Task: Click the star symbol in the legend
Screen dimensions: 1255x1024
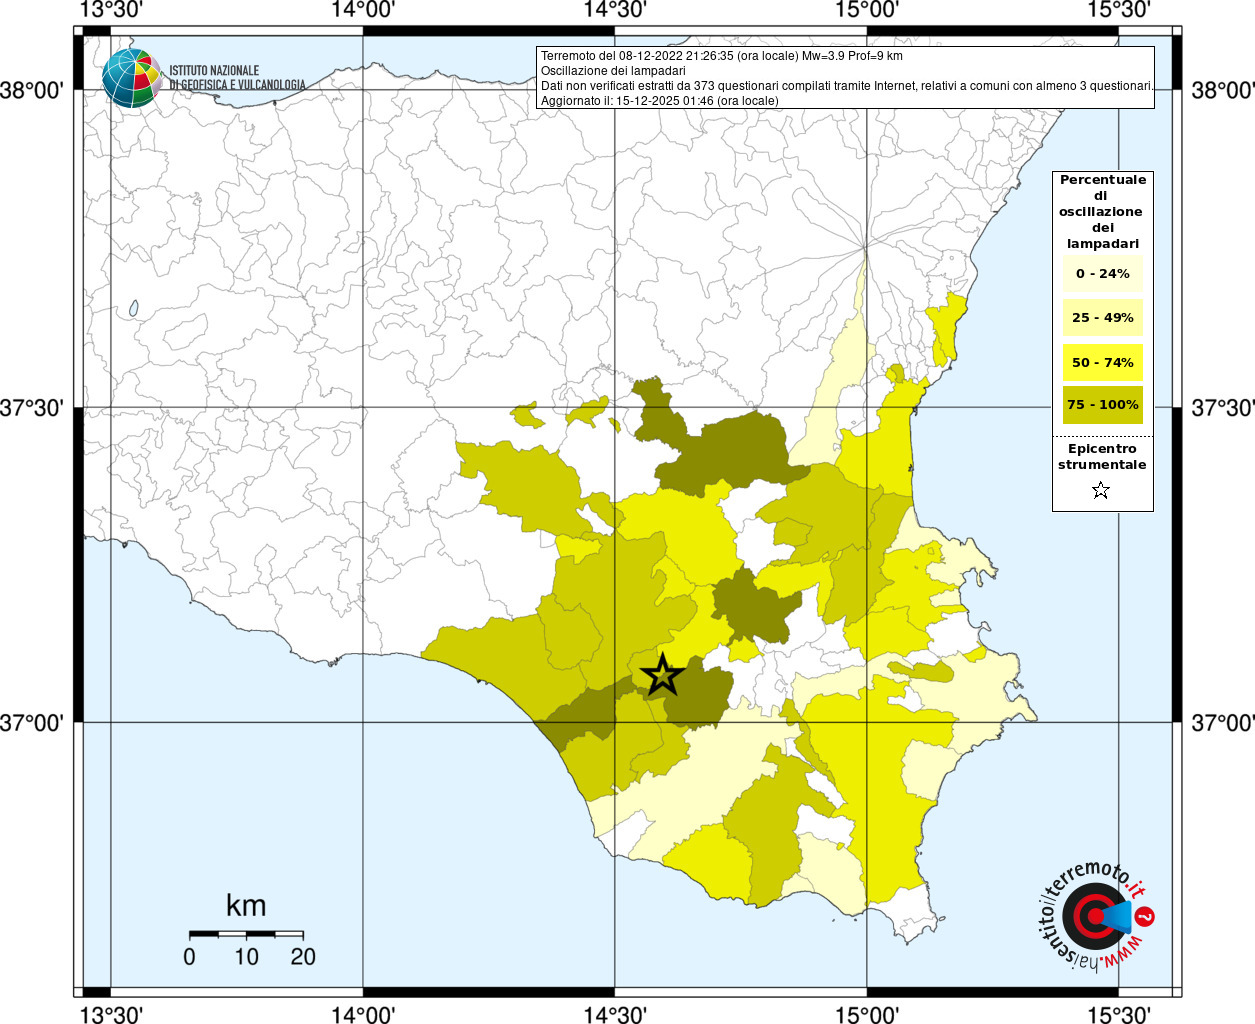Action: 1101,490
